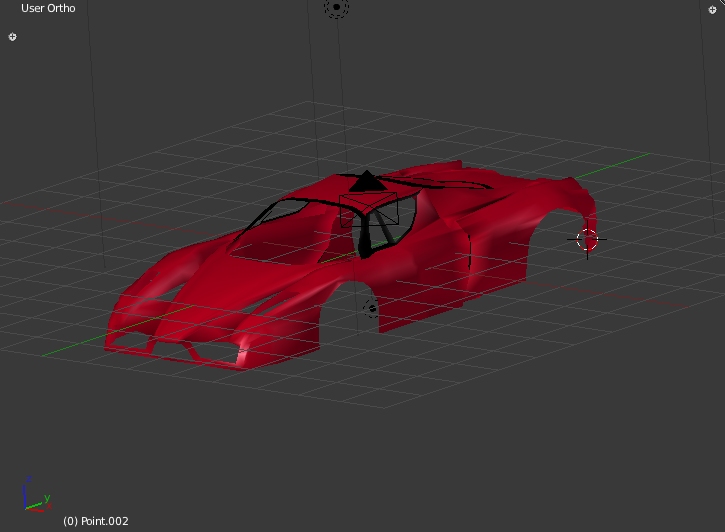The height and width of the screenshot is (532, 725).
Task: Click the 3D cursor near the rear fender
Action: click(587, 239)
